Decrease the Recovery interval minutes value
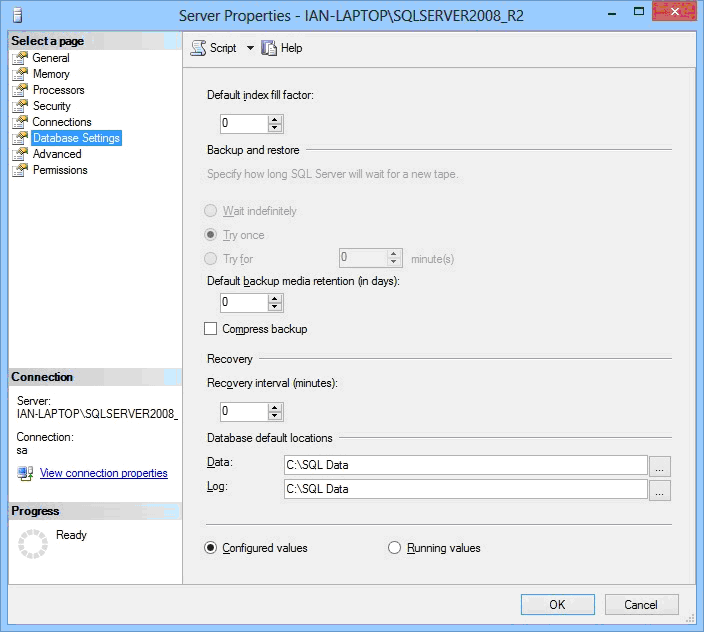The image size is (704, 632). pos(276,416)
